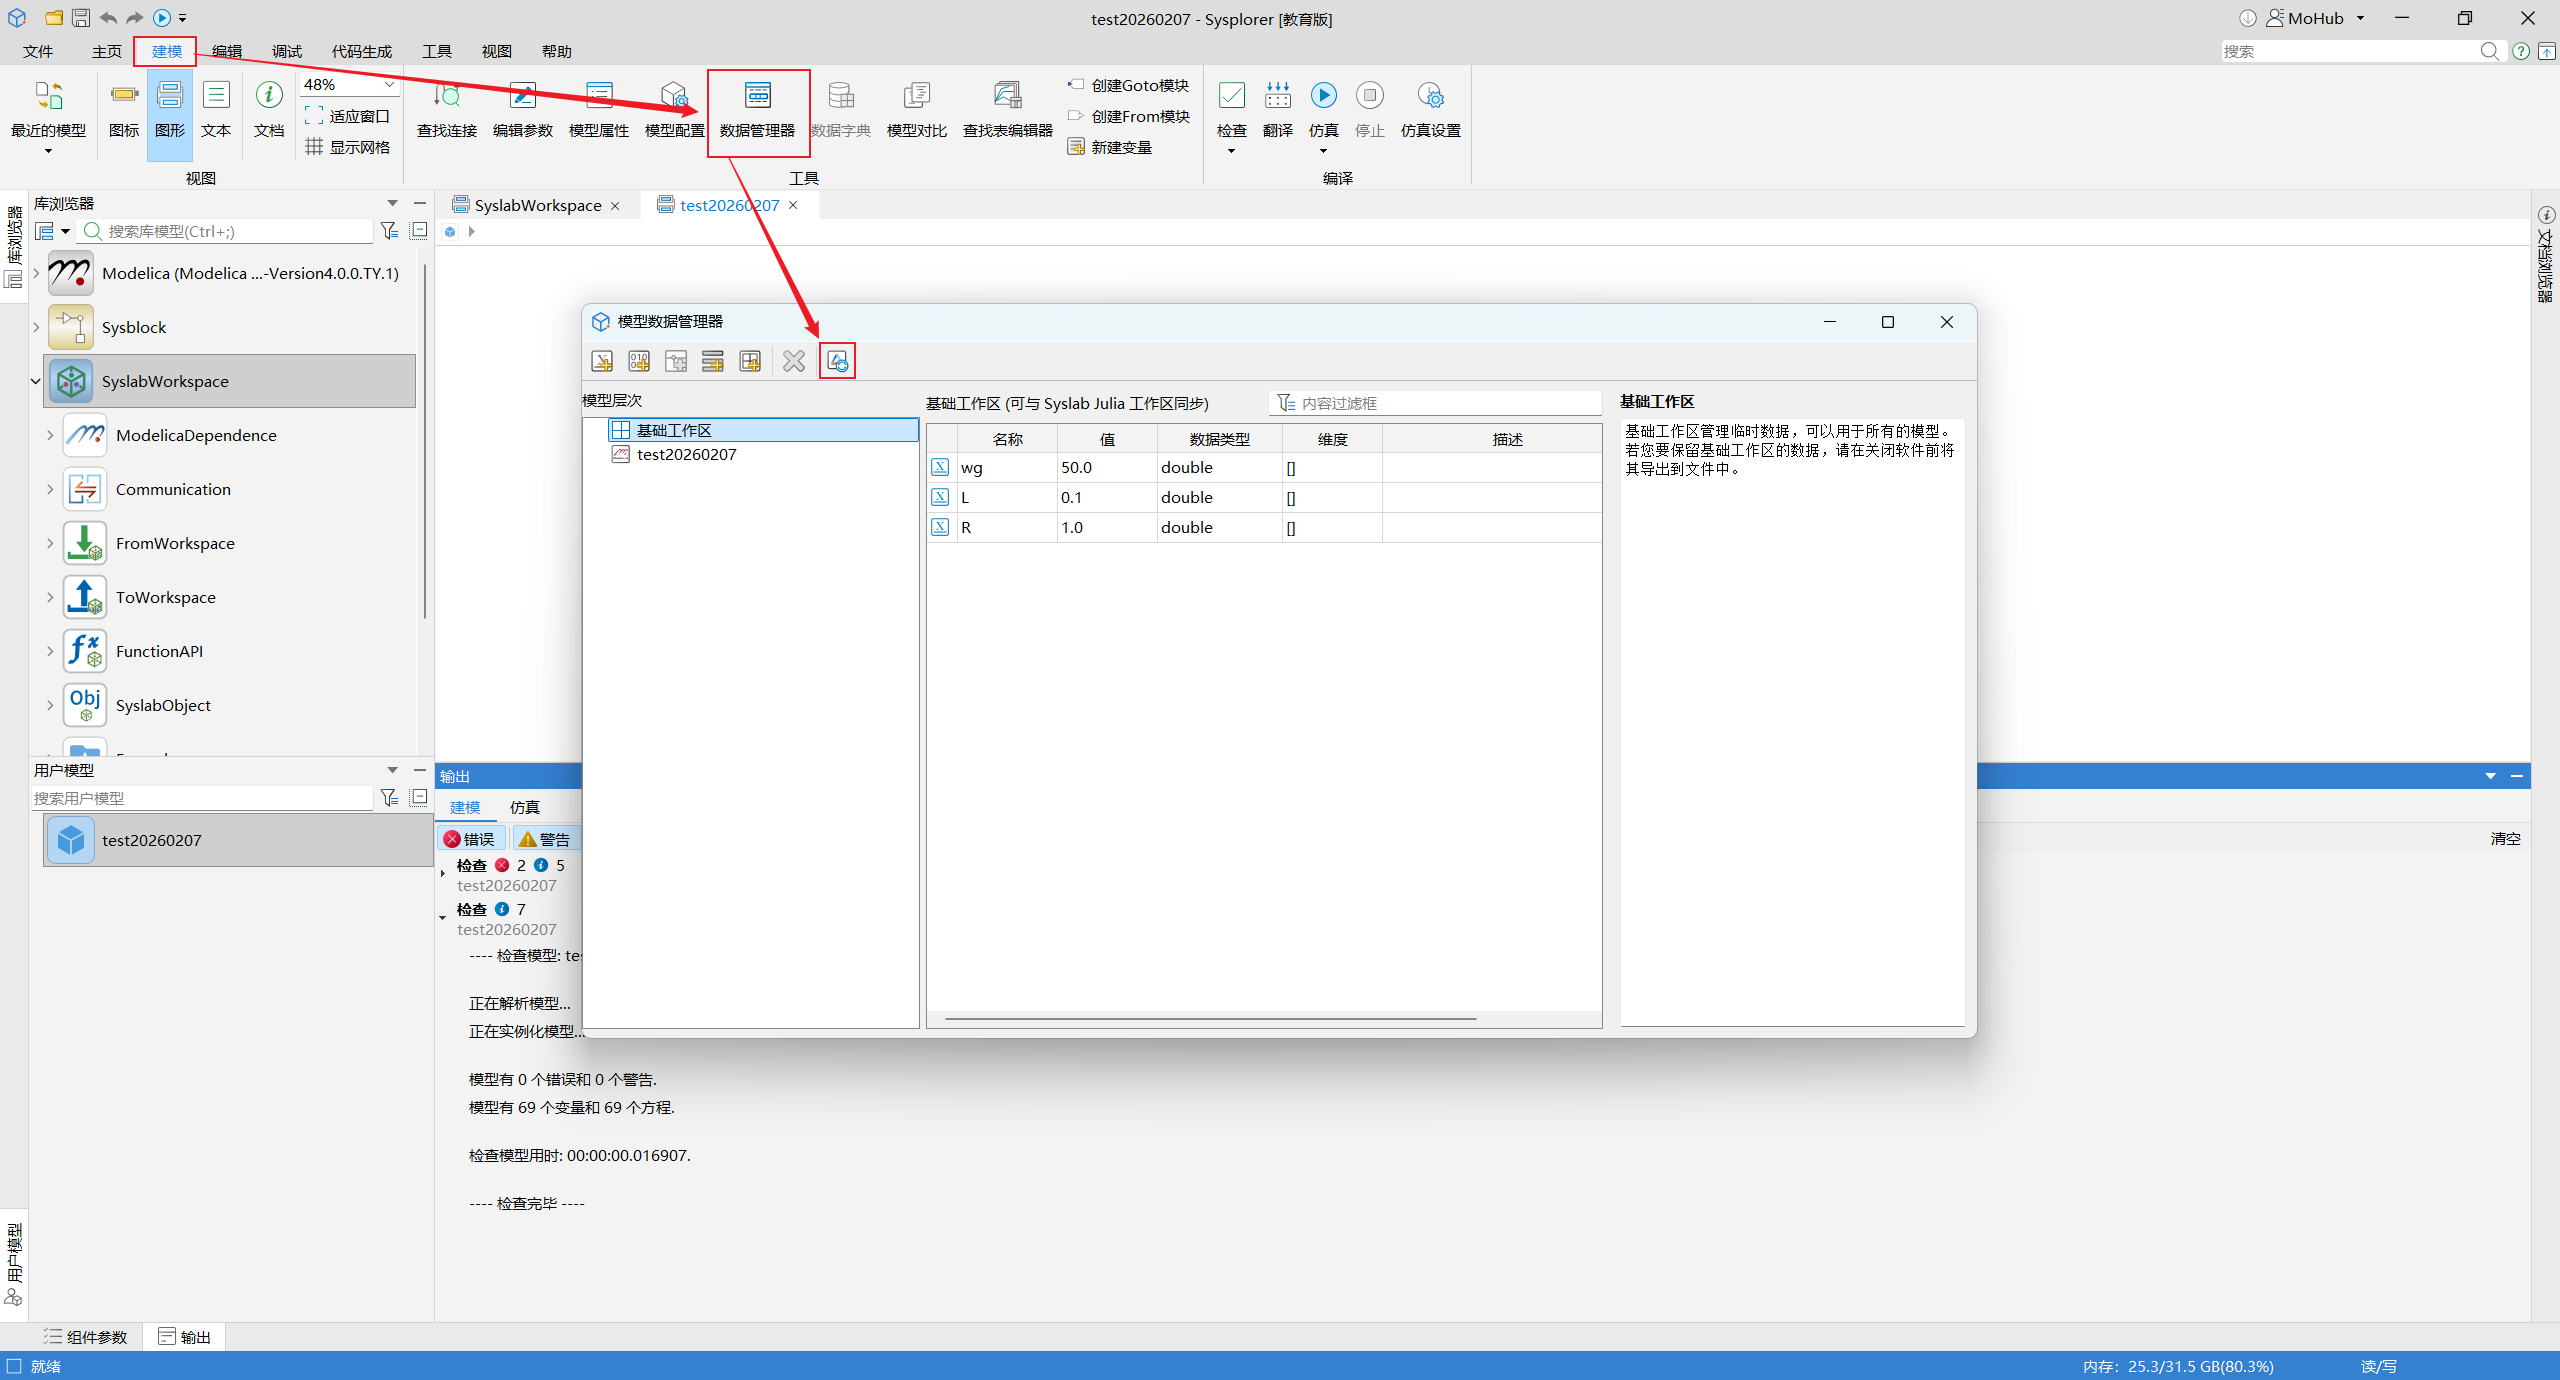This screenshot has width=2560, height=1380.
Task: Expand the Modelica library tree node
Action: click(36, 273)
